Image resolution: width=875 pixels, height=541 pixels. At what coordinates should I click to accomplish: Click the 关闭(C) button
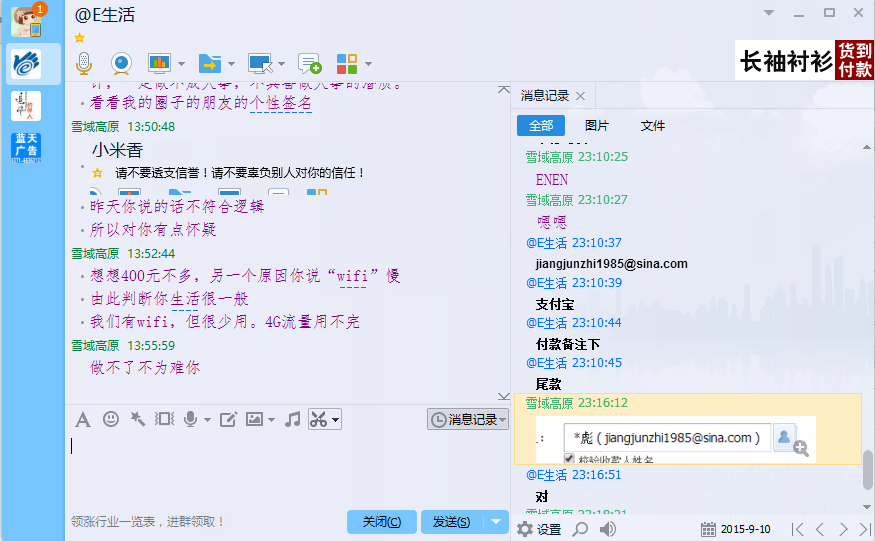tap(382, 522)
